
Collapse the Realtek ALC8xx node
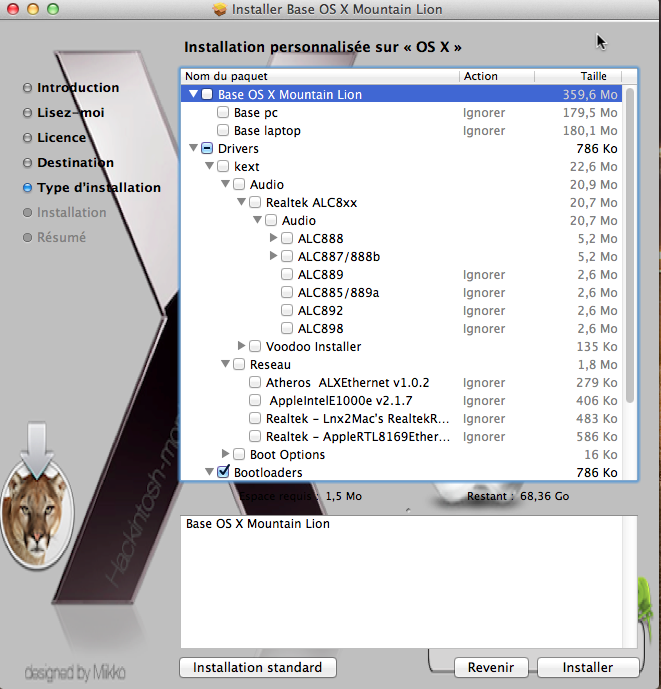pyautogui.click(x=241, y=202)
